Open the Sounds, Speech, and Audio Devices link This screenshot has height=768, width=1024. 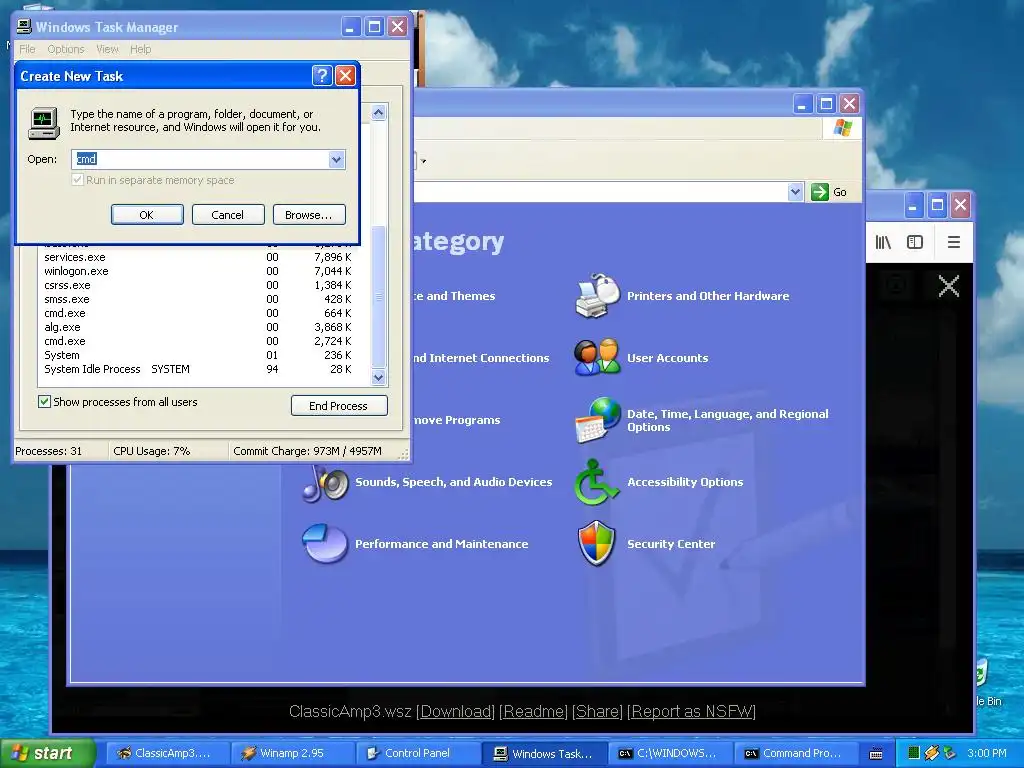click(453, 482)
